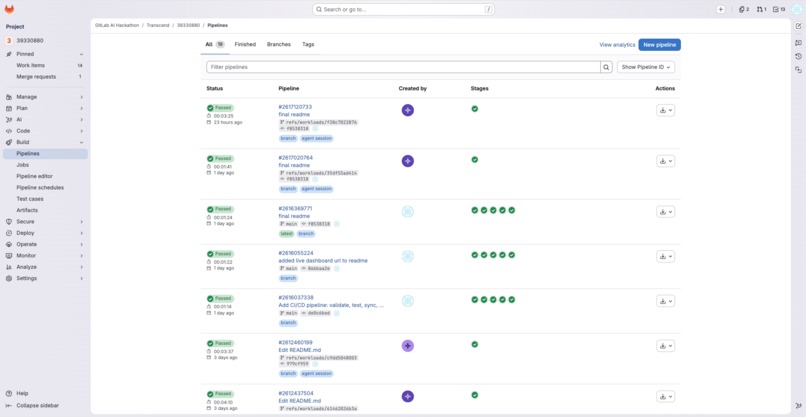806x417 pixels.
Task: Collapse the Pinned section in sidebar
Action: [x=45, y=54]
